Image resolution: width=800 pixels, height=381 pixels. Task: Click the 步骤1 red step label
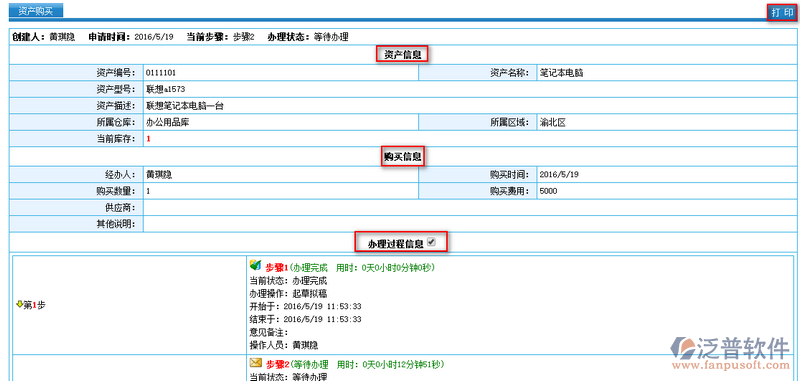pyautogui.click(x=277, y=267)
